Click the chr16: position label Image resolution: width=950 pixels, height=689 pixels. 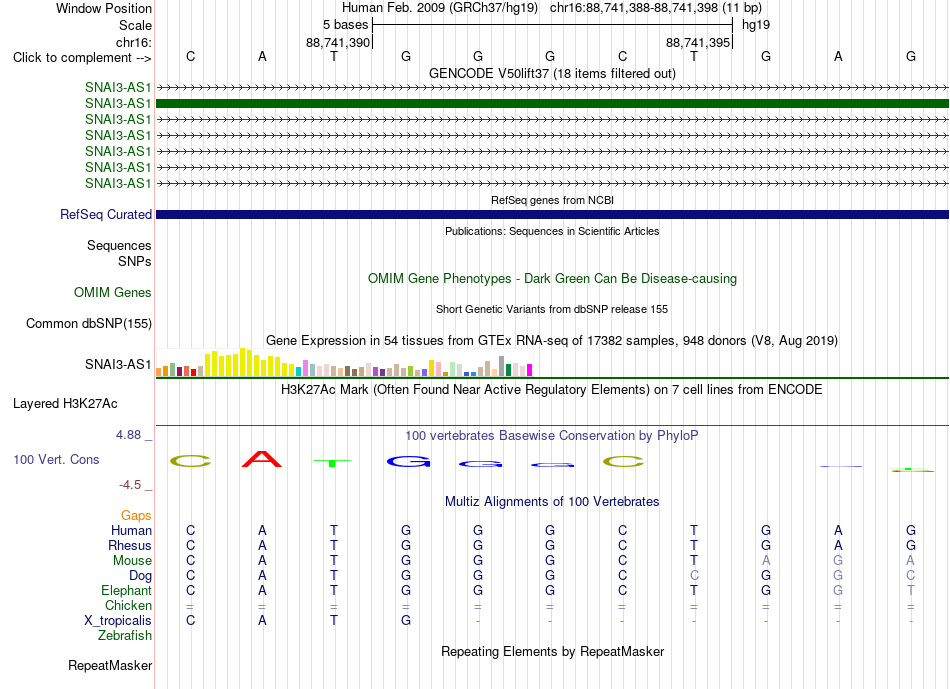(134, 42)
